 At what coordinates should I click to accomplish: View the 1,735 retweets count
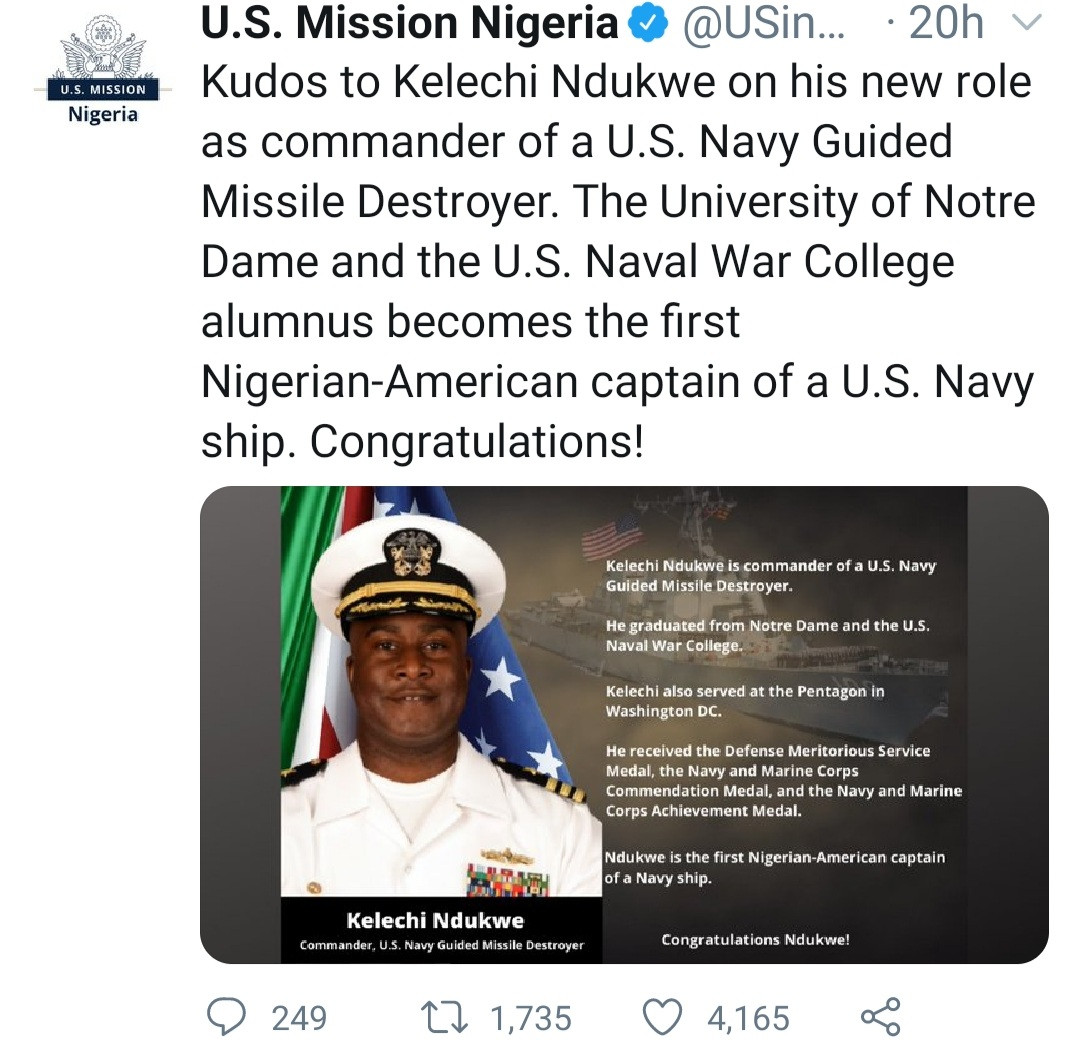click(530, 1018)
